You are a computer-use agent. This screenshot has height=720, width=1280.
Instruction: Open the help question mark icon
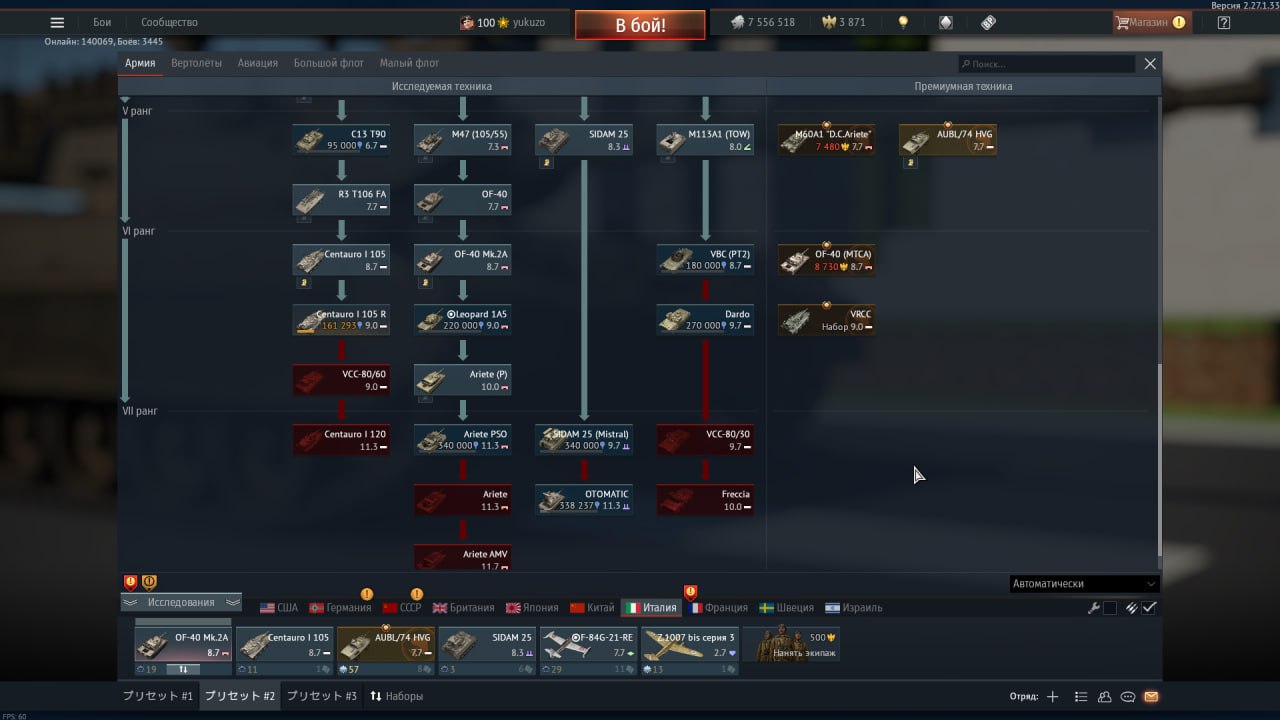coord(1224,22)
